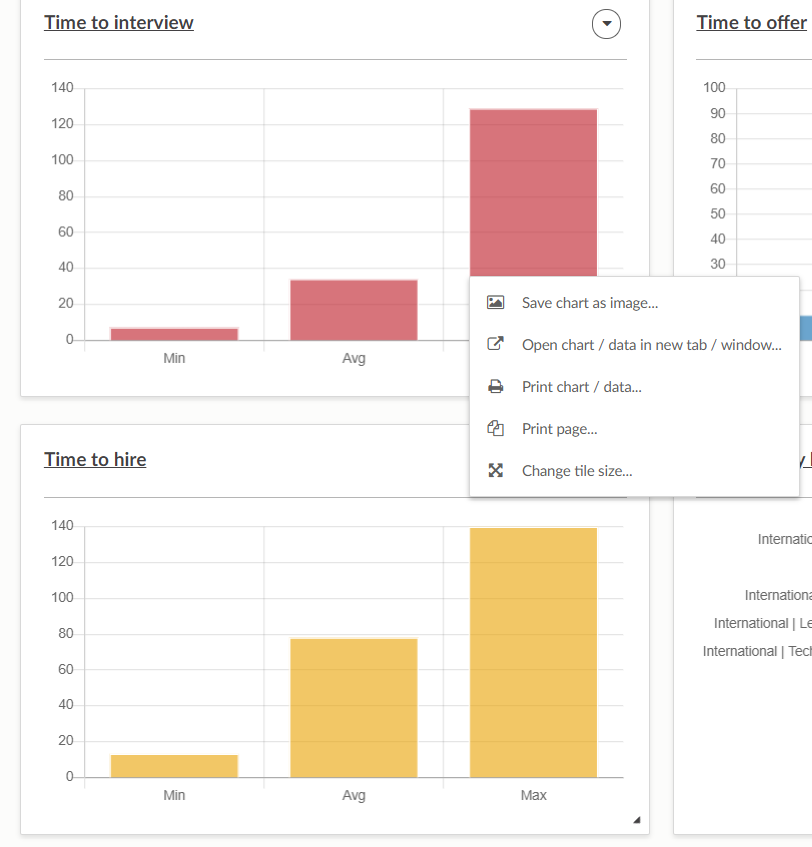Click the yellow Avg bar in Time to hire
Screen dimensions: 812x847
(354, 707)
